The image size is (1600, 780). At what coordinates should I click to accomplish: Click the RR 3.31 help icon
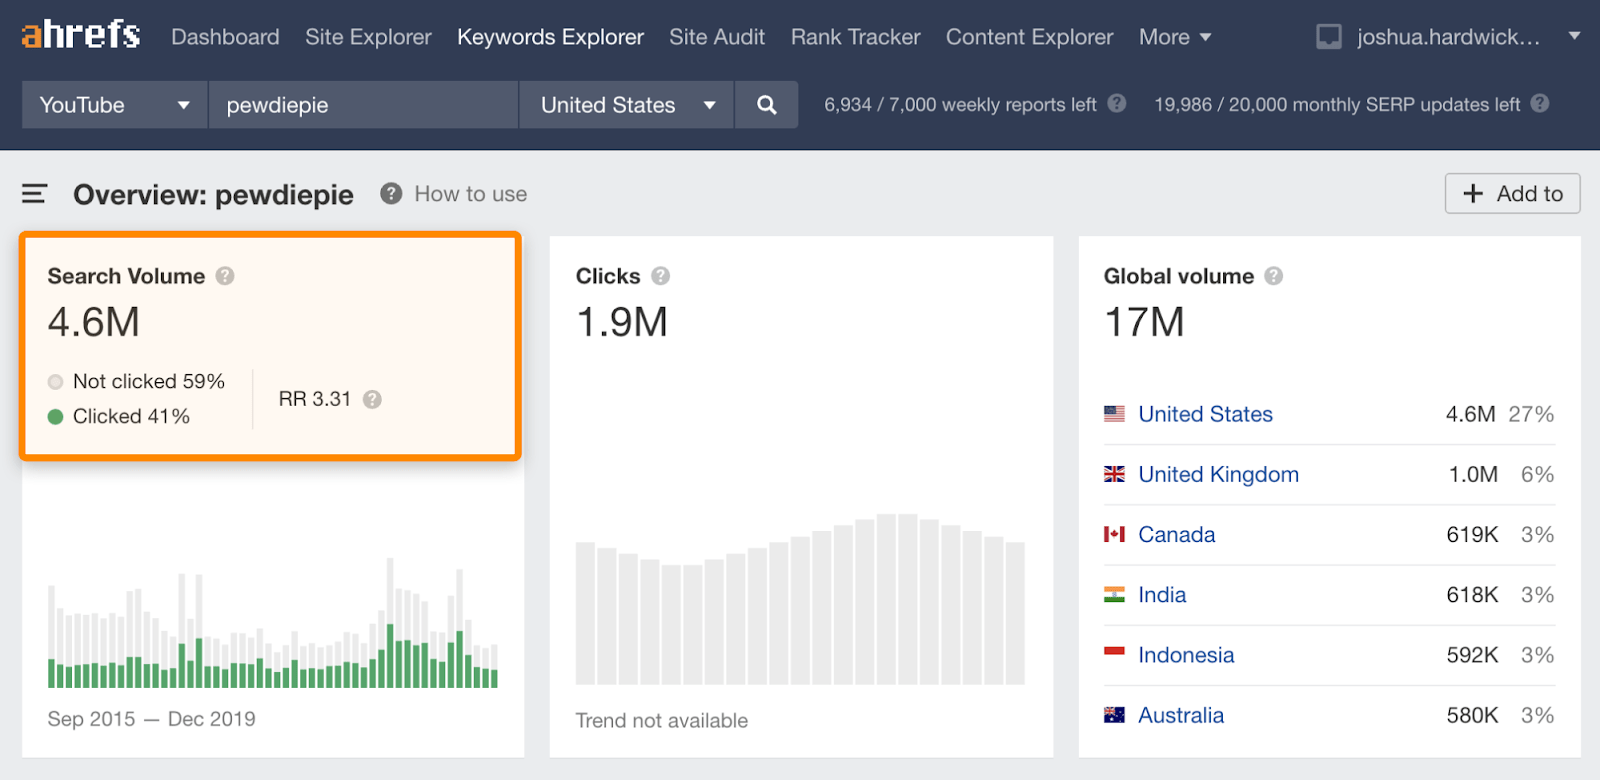(x=372, y=399)
